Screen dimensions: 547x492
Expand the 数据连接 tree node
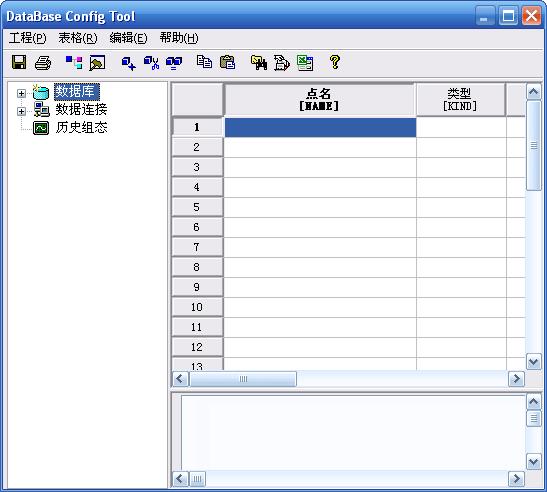[21, 111]
